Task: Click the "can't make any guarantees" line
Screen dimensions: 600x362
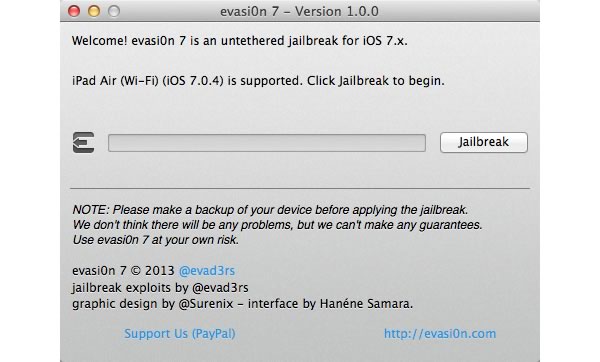Action: pyautogui.click(x=277, y=225)
